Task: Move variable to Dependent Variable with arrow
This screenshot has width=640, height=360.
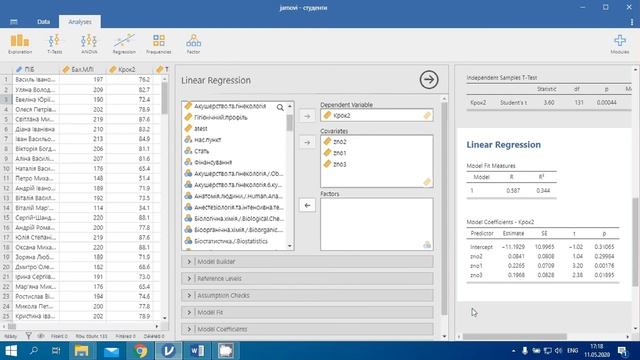Action: (307, 116)
